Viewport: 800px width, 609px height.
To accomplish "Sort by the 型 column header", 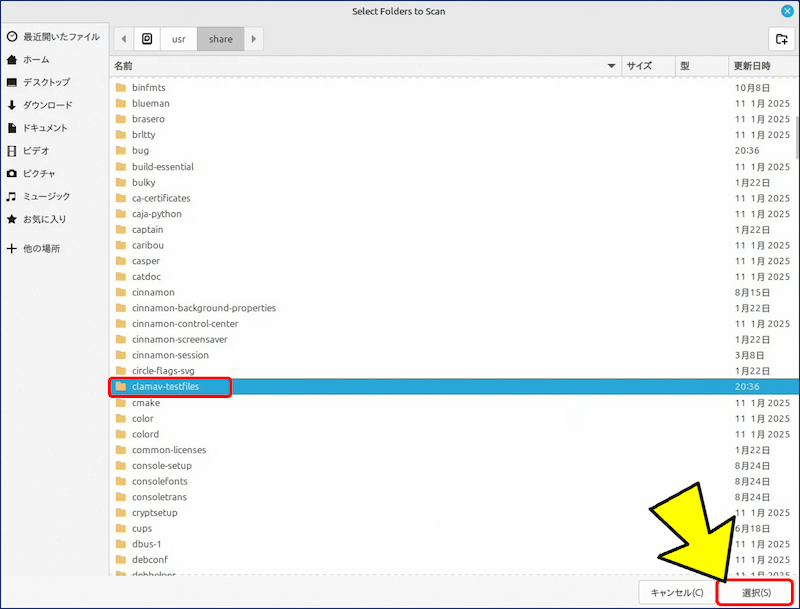I will [x=702, y=66].
